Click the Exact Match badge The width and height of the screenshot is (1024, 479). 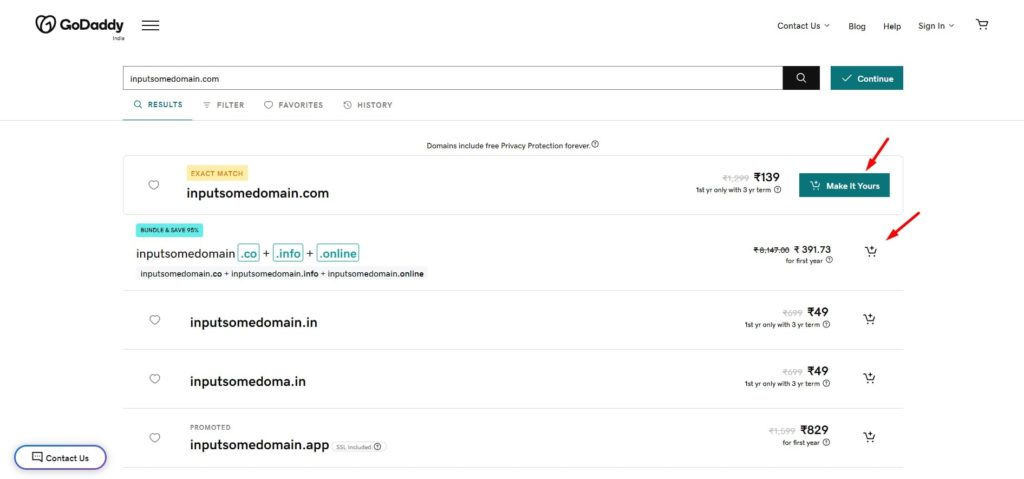[x=217, y=173]
